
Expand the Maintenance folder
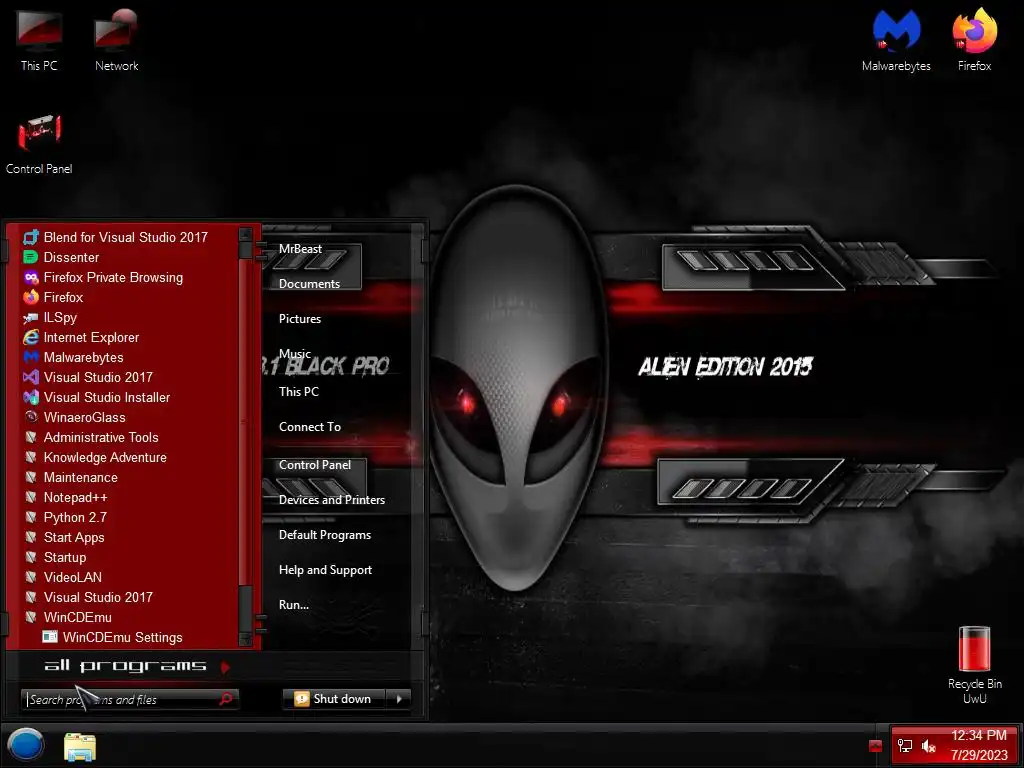point(71,477)
